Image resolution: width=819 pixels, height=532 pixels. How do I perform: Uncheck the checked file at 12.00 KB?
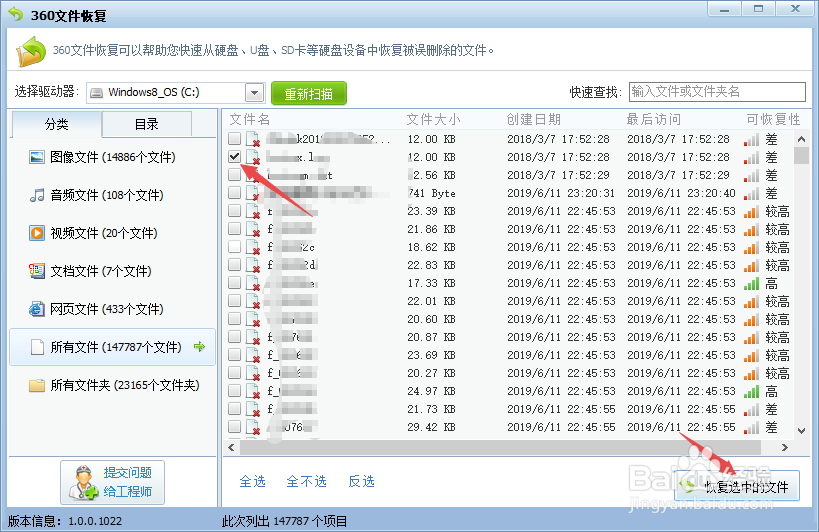coord(235,156)
